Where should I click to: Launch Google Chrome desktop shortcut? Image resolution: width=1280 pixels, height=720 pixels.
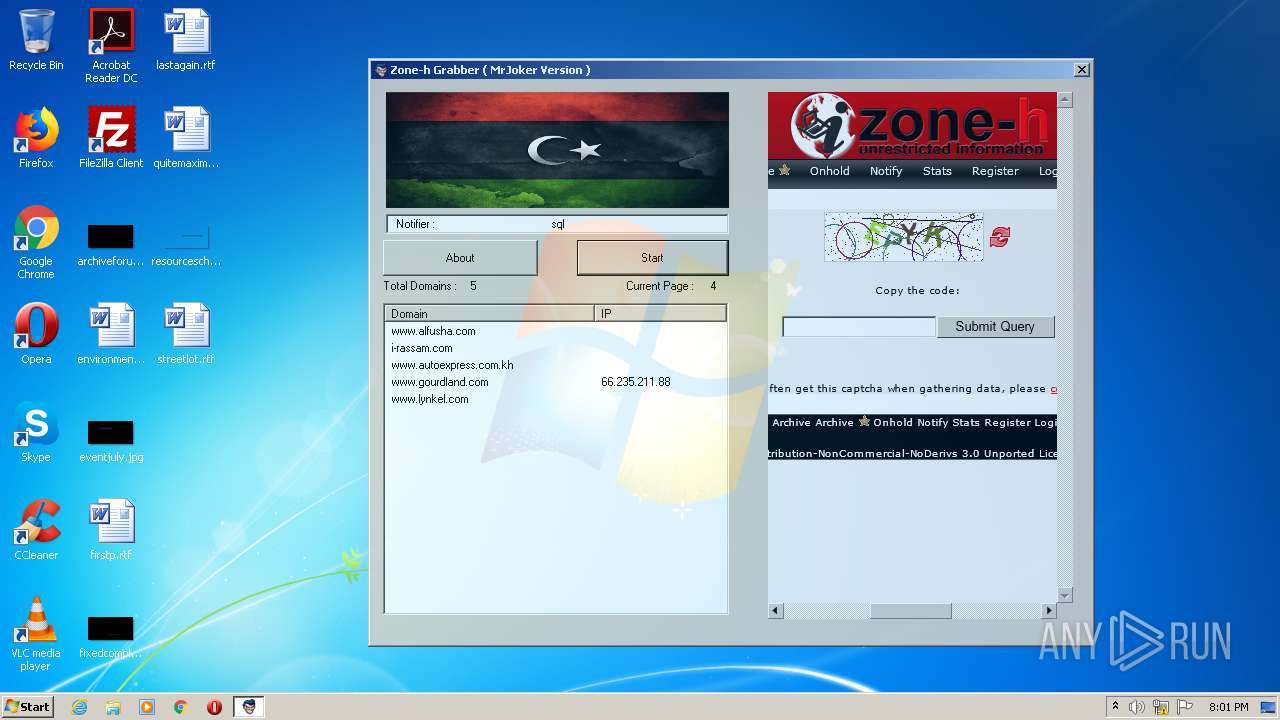[36, 241]
